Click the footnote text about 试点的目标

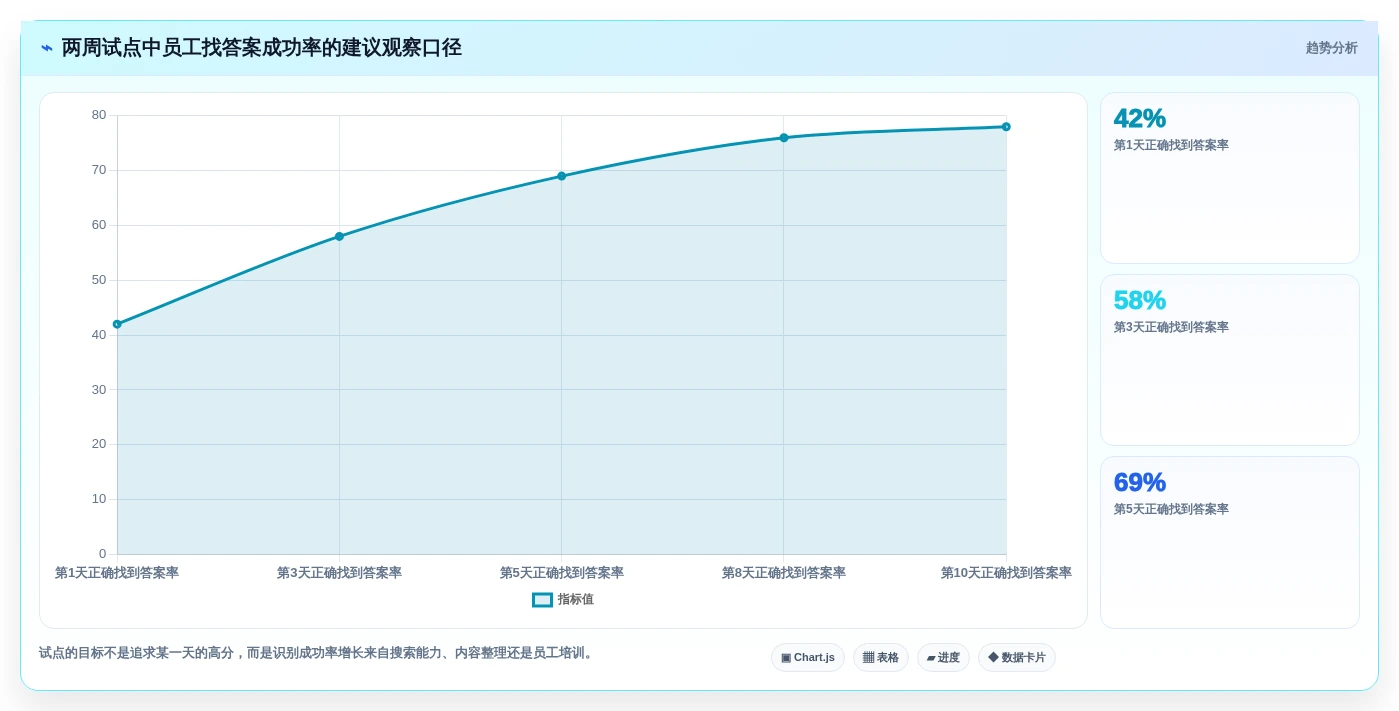click(317, 653)
